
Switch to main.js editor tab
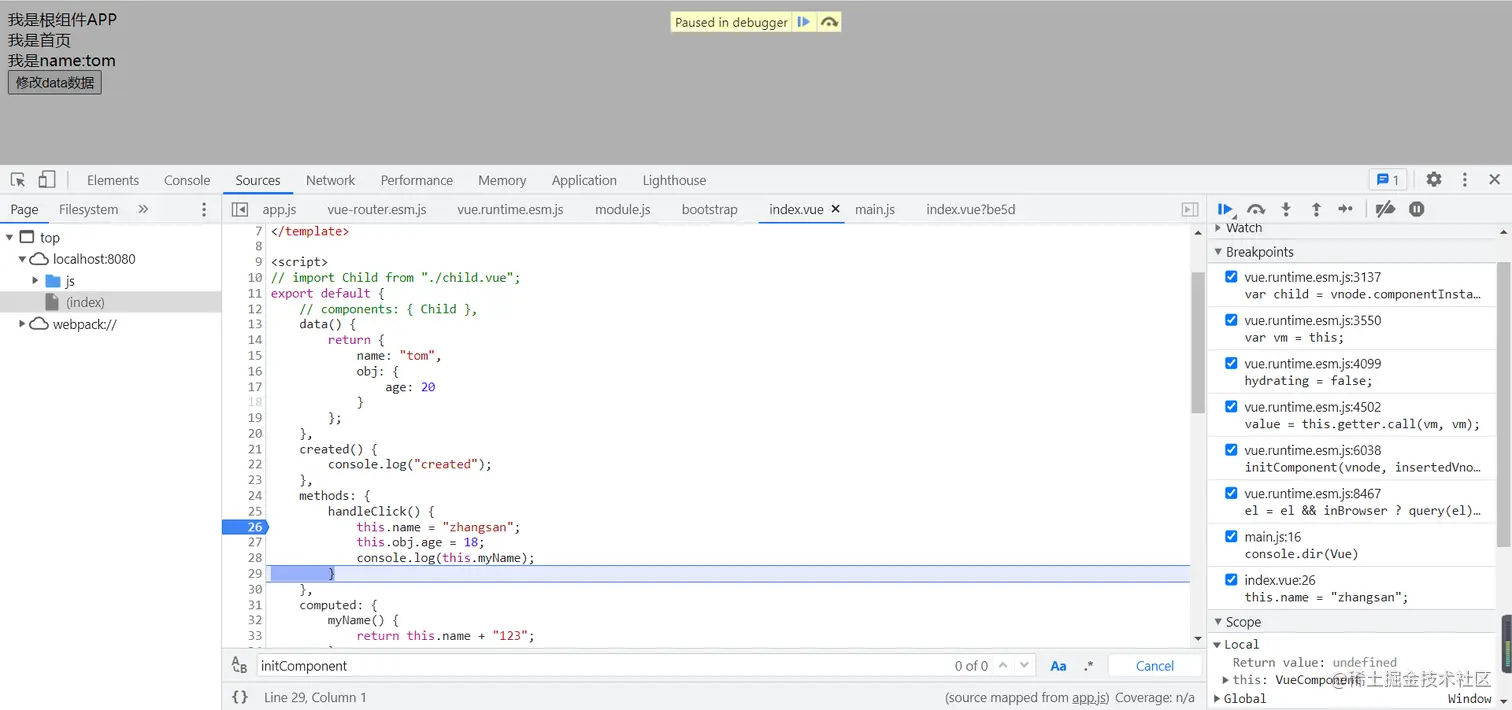(x=875, y=209)
